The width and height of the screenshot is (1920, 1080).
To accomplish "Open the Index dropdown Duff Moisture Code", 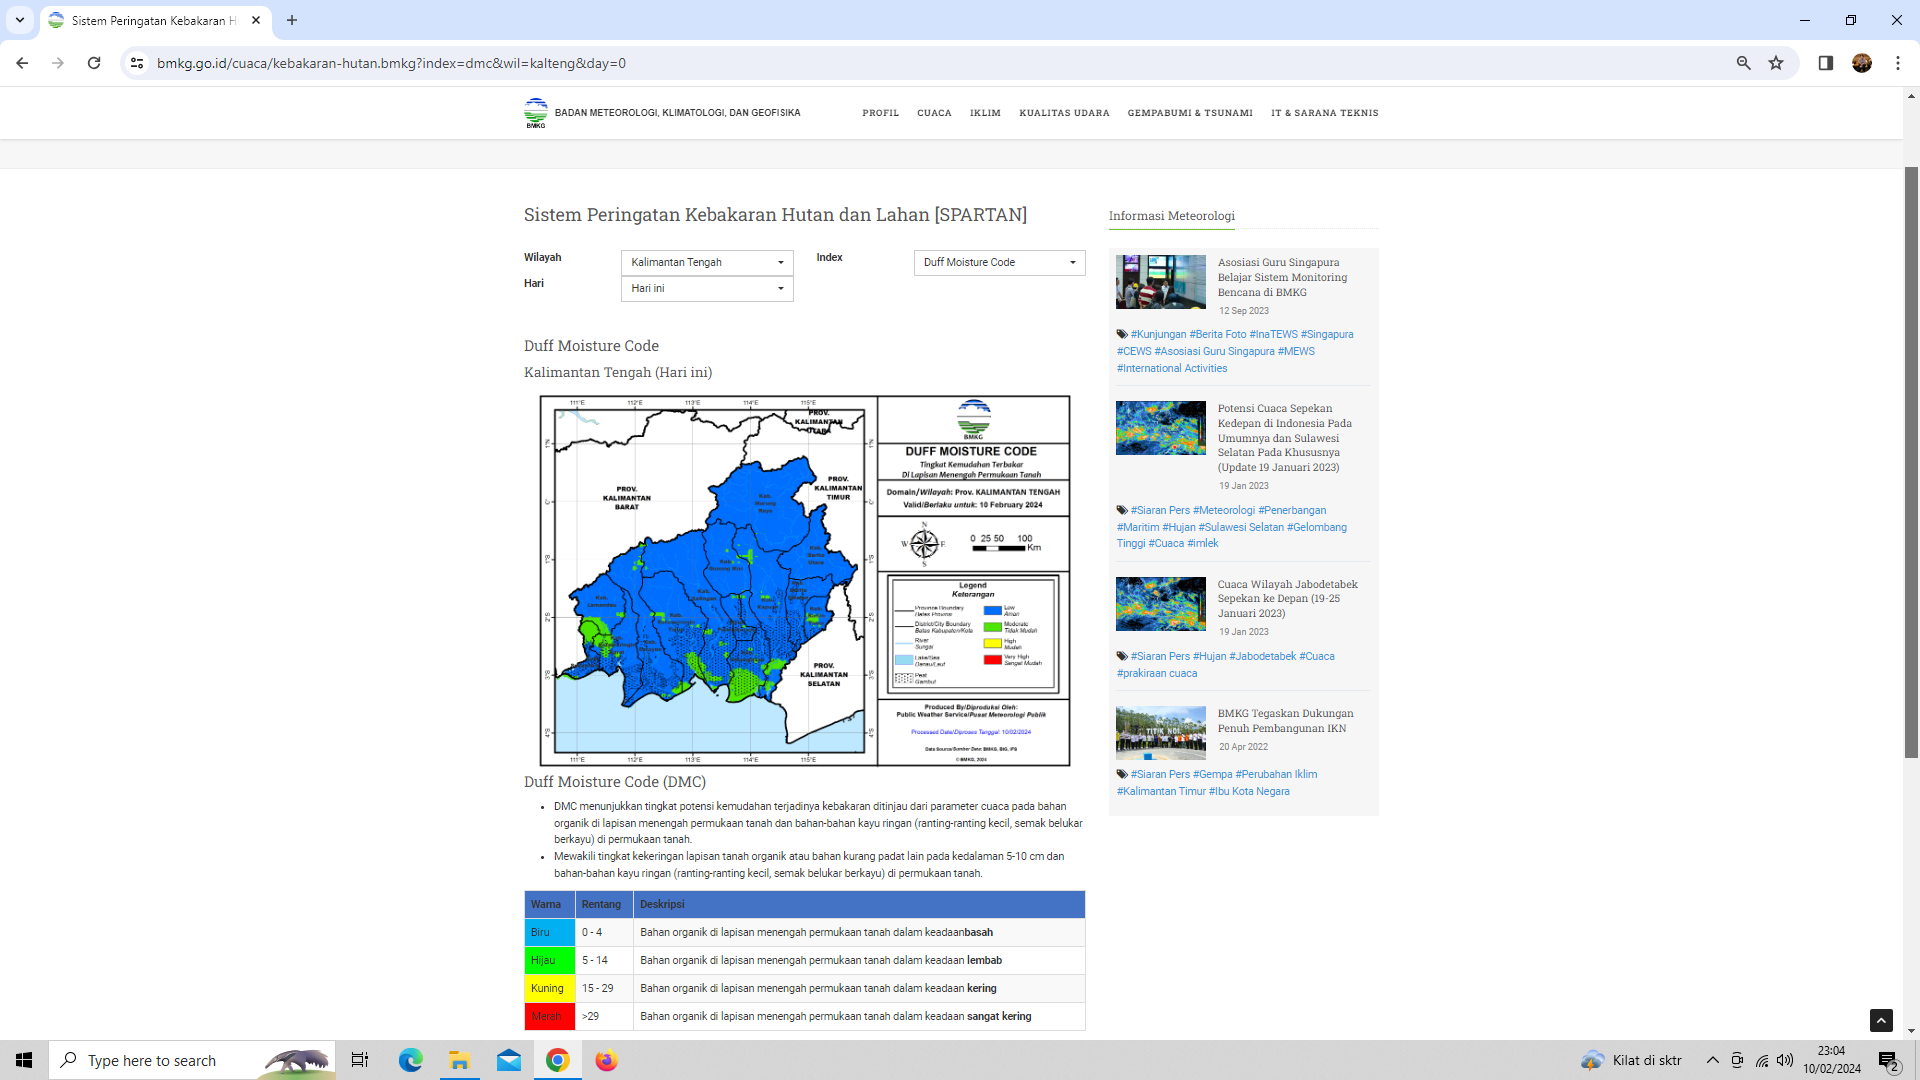I will pyautogui.click(x=999, y=262).
